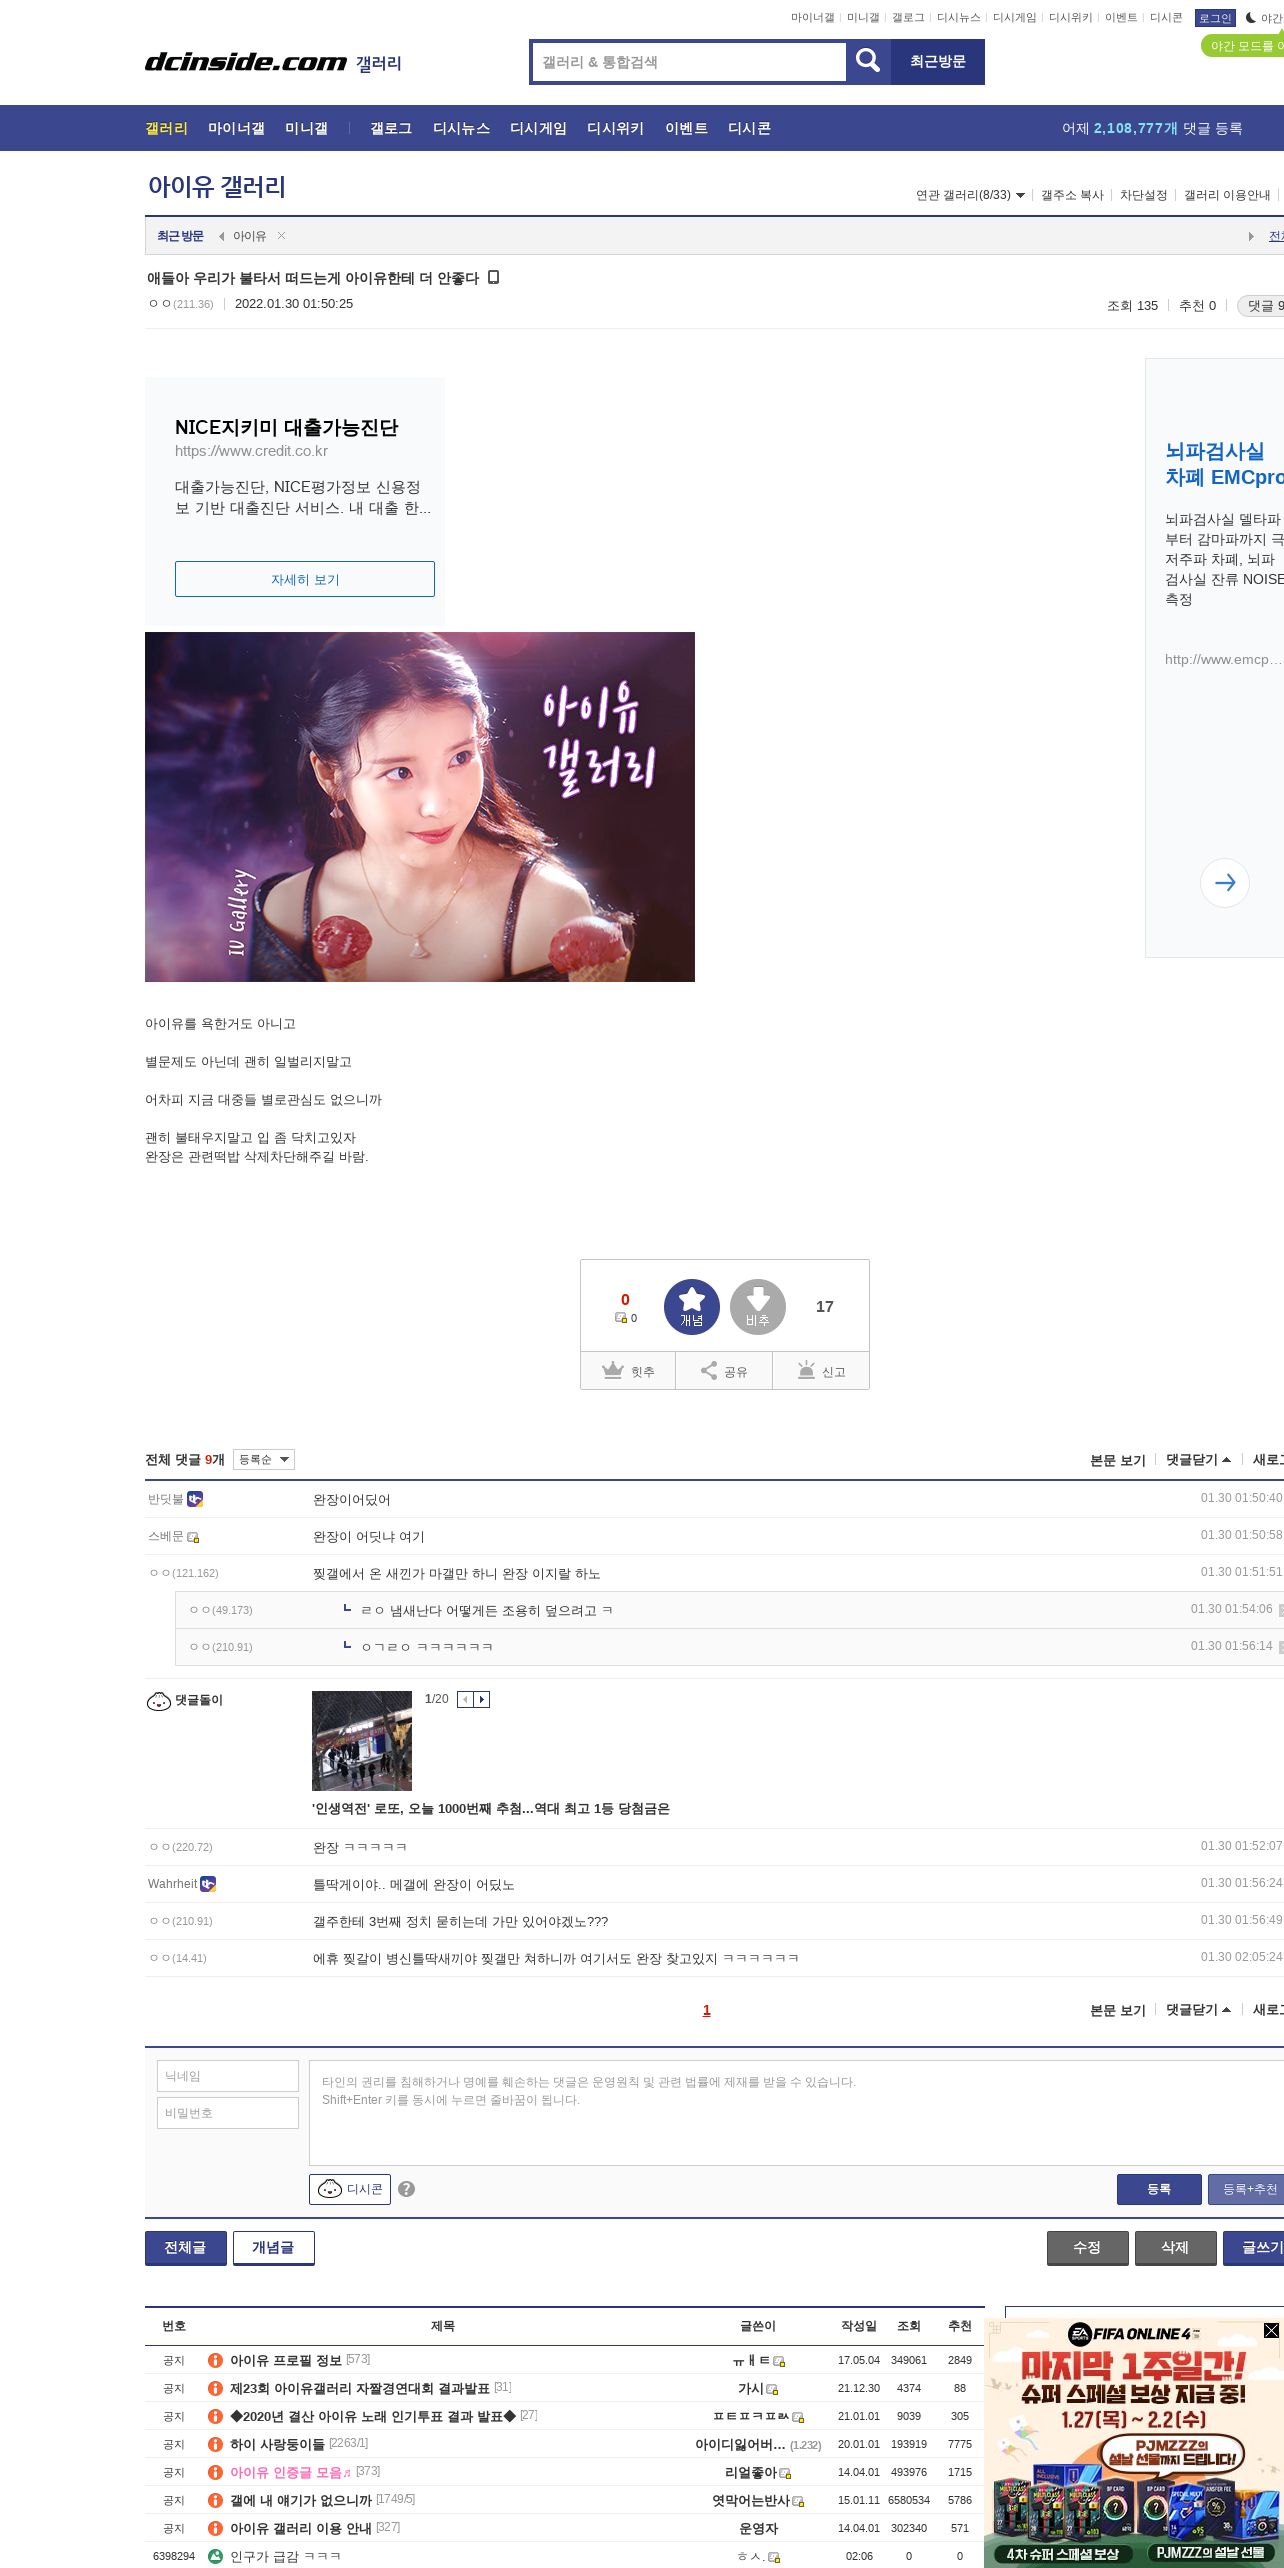
Task: Select the 갤러리 nav tab
Action: tap(166, 128)
